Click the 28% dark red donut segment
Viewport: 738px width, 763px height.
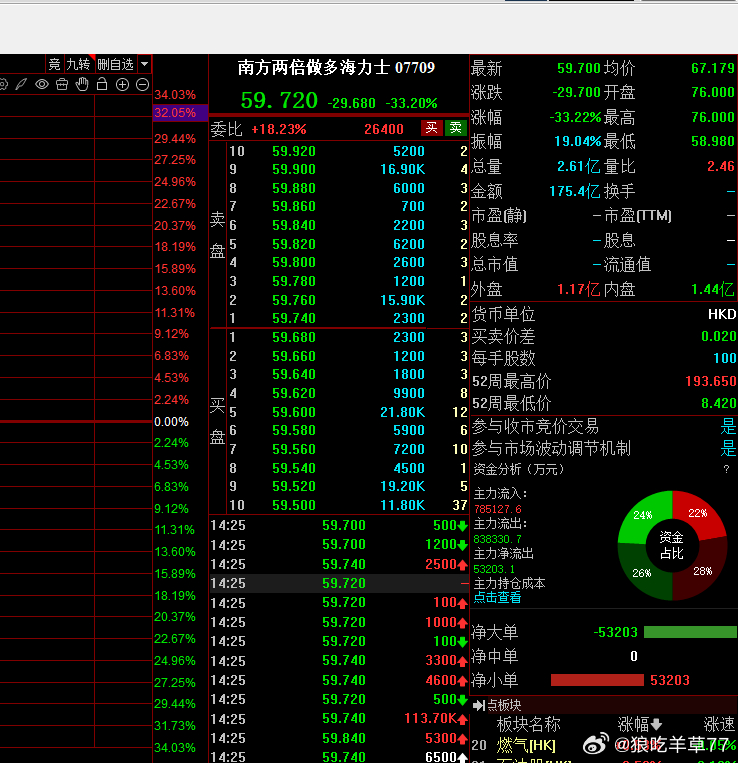click(x=702, y=571)
